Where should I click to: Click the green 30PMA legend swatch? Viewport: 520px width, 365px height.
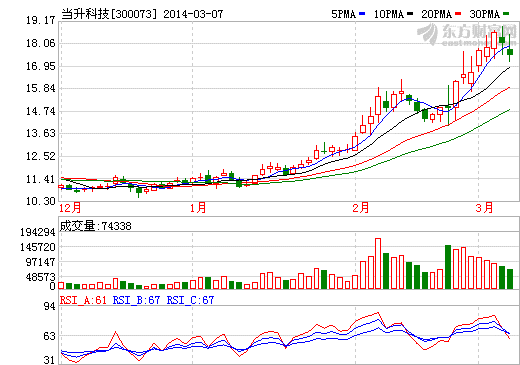click(506, 14)
